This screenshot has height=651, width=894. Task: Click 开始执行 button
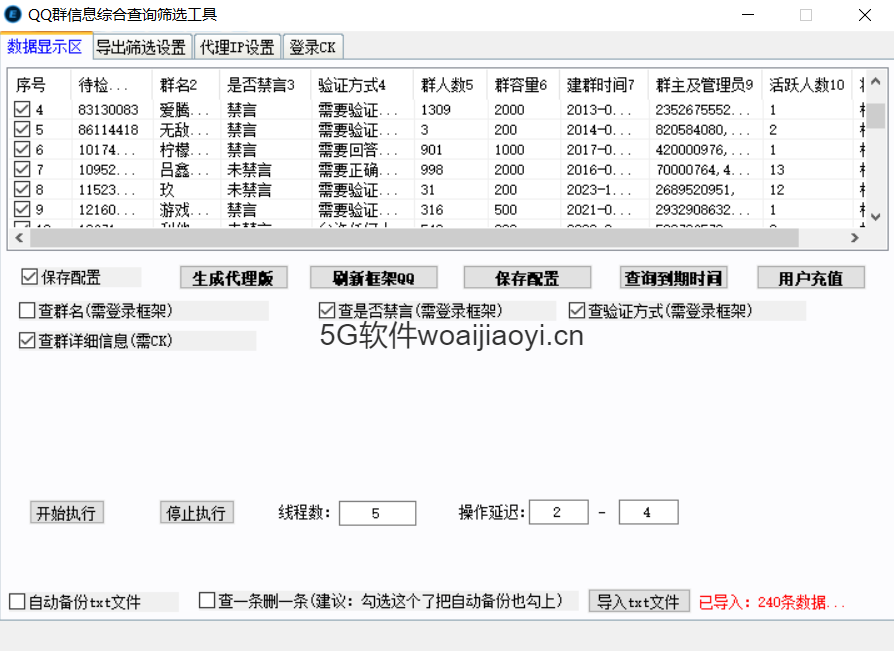point(66,512)
